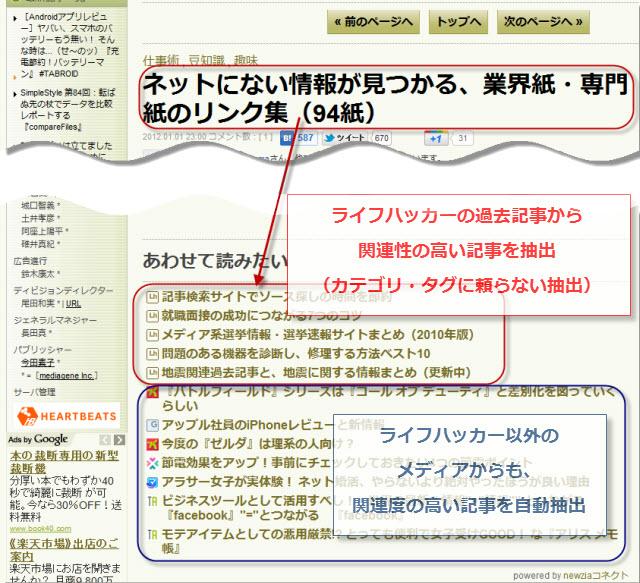The image size is (640, 583).
Task: Open related article メディア系選挙情報・選挙速報サイトまとめ
Action: tap(318, 335)
